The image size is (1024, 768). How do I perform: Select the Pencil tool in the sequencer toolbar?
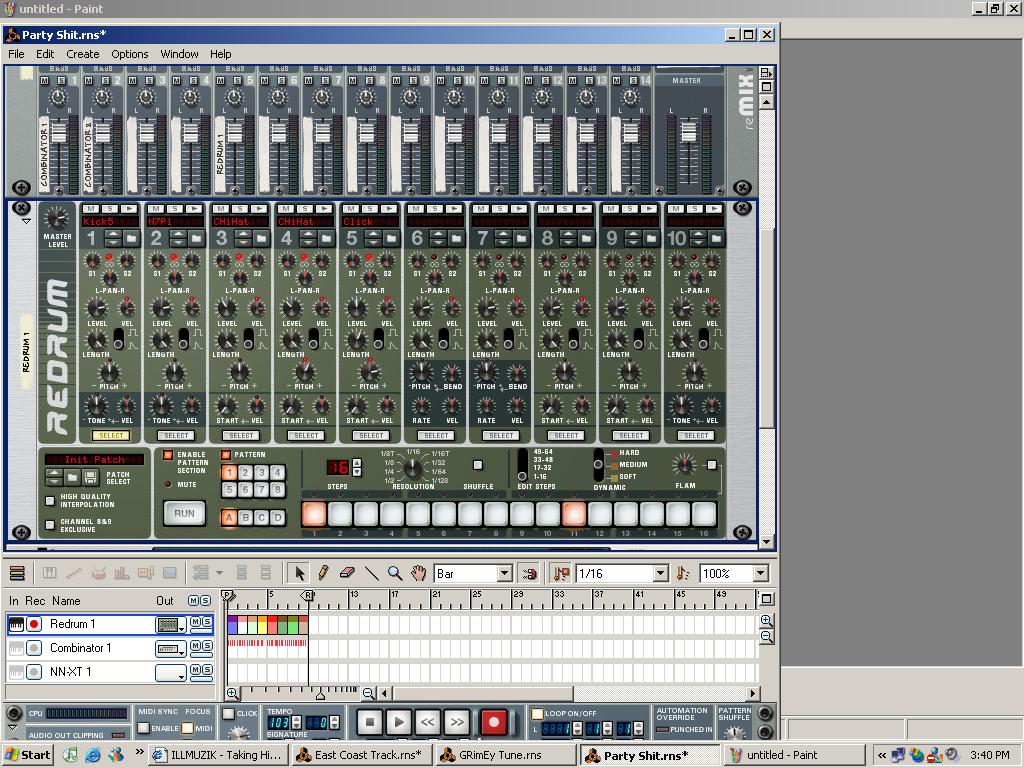coord(323,573)
